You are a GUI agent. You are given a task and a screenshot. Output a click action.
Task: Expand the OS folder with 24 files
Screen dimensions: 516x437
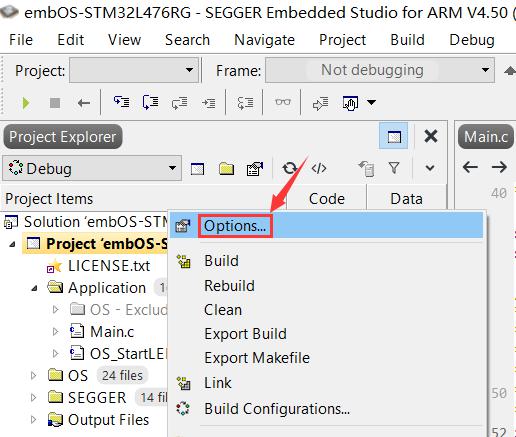[x=33, y=376]
